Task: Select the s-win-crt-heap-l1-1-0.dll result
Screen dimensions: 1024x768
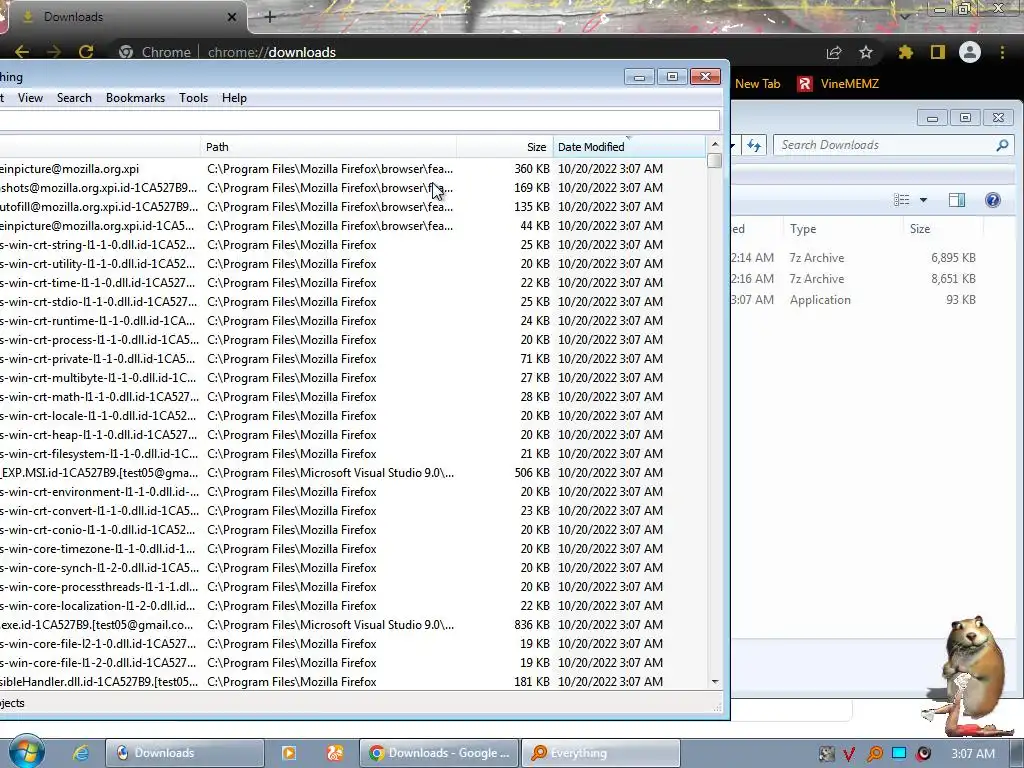Action: coord(353,435)
